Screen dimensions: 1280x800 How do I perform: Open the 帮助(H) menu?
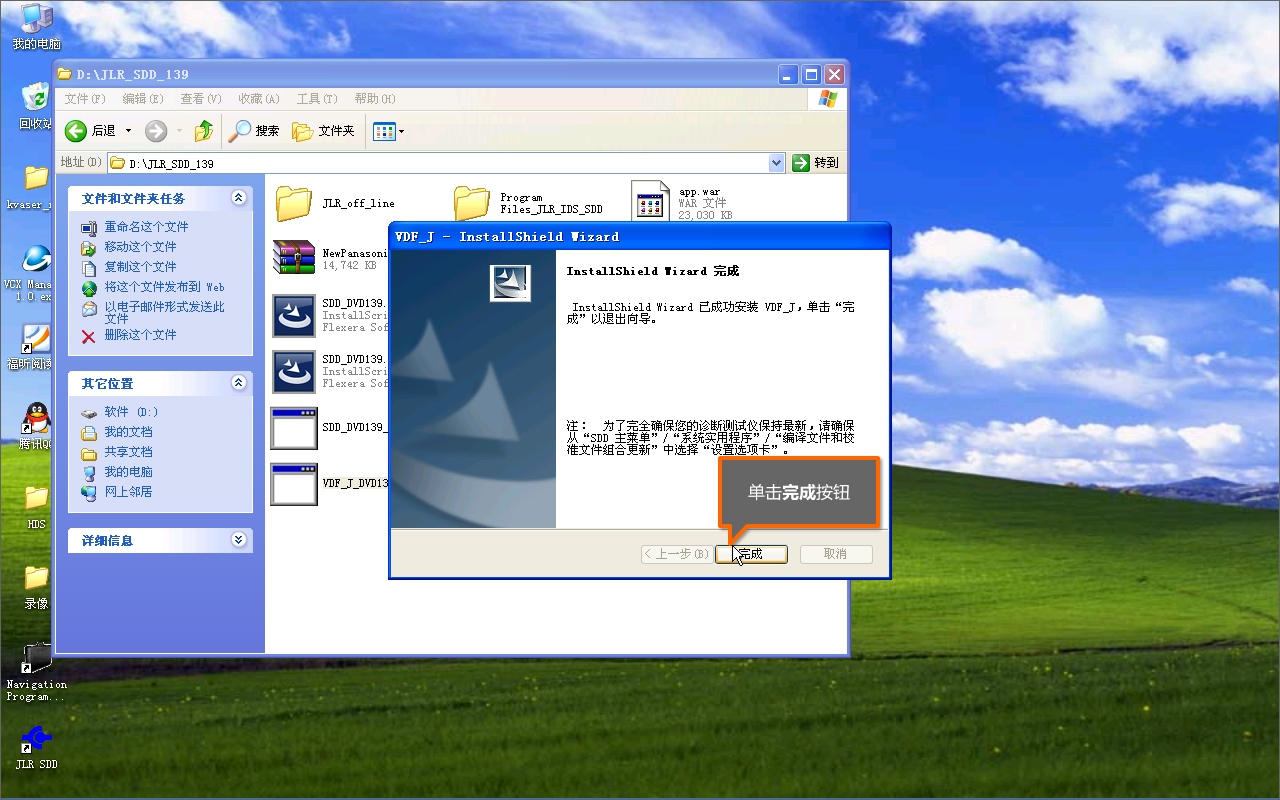[375, 99]
